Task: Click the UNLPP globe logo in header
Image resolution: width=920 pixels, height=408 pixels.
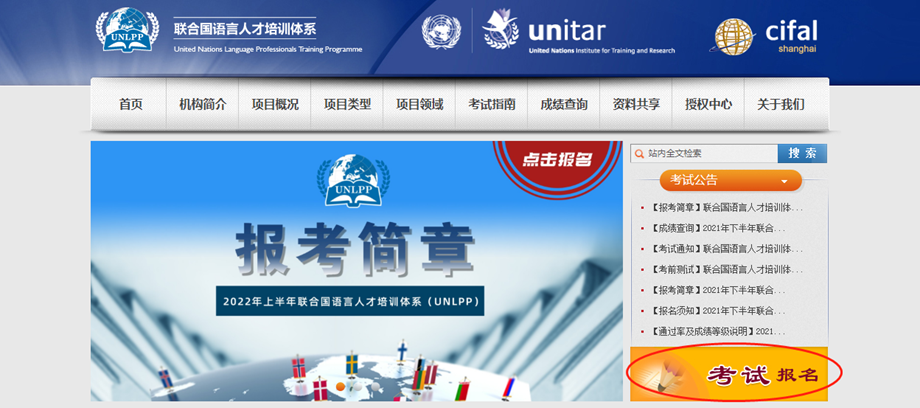Action: (x=127, y=30)
